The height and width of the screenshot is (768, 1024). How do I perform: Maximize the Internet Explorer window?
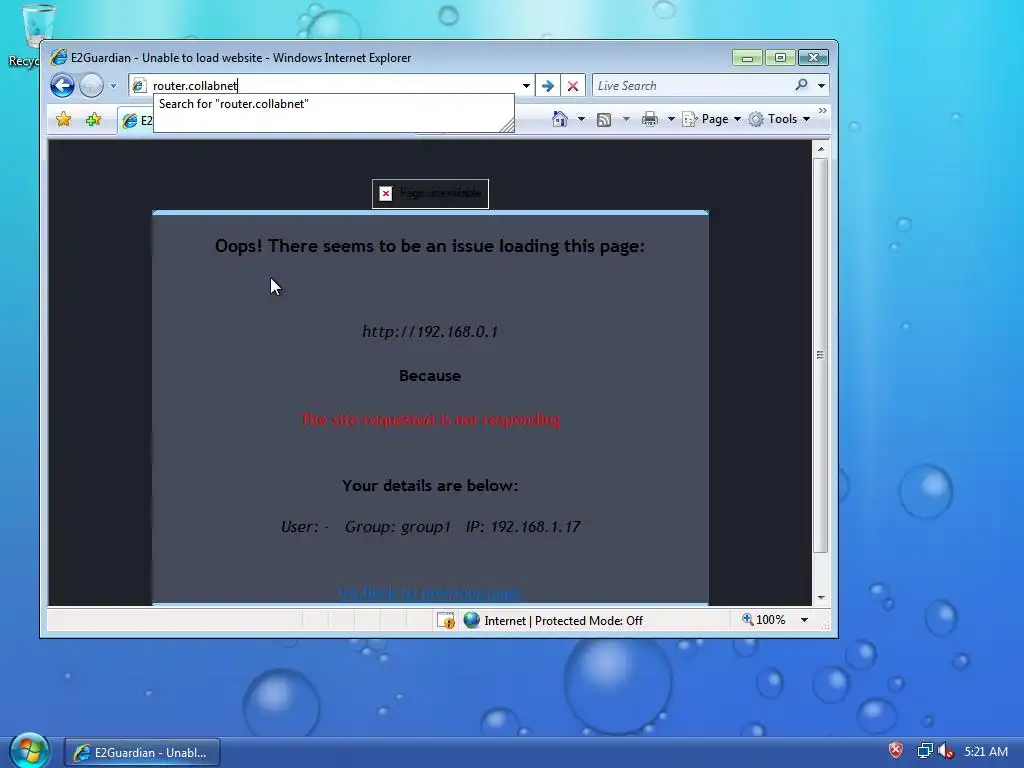(x=780, y=57)
